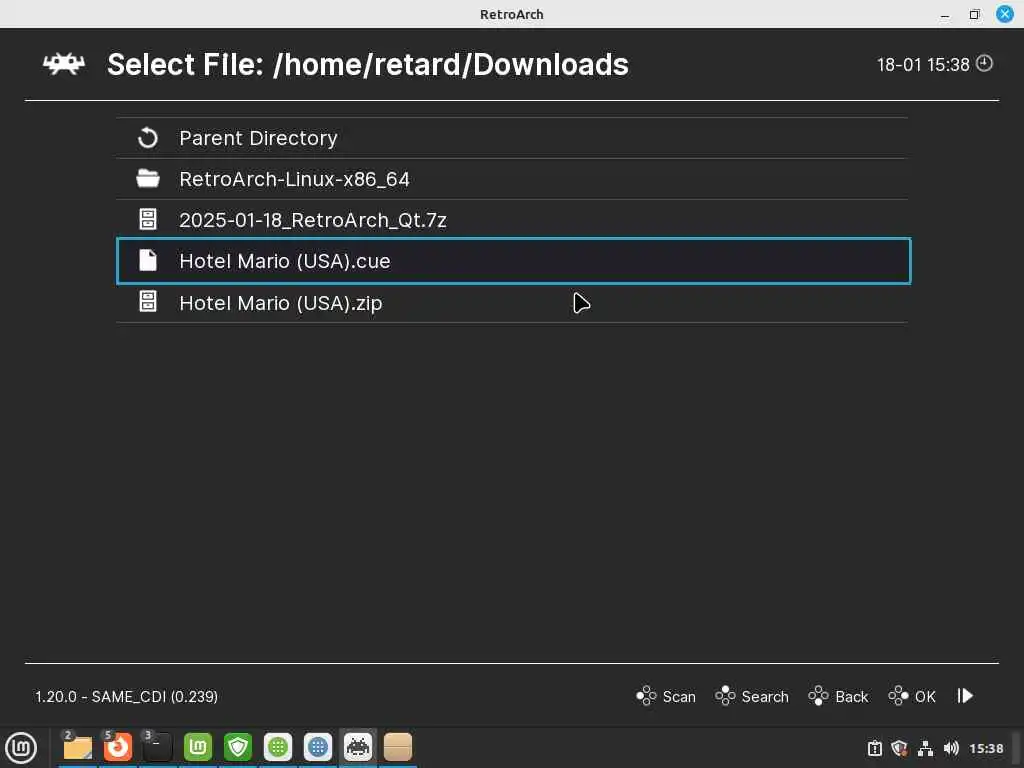Open the tan package app in the taskbar

tap(398, 747)
